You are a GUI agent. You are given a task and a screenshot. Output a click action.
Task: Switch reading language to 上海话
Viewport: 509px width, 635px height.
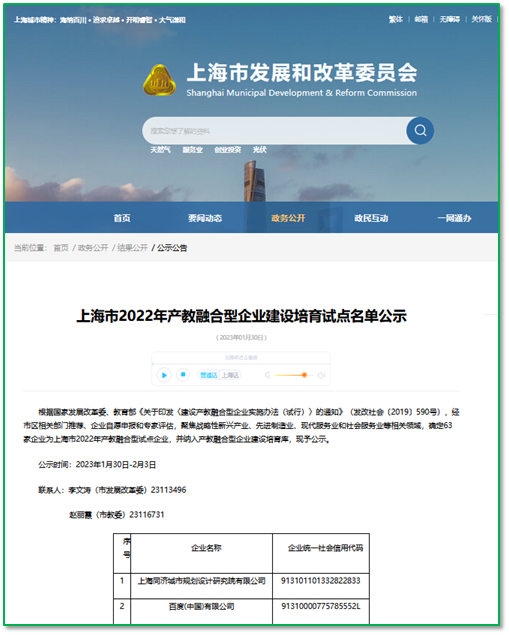tap(230, 375)
